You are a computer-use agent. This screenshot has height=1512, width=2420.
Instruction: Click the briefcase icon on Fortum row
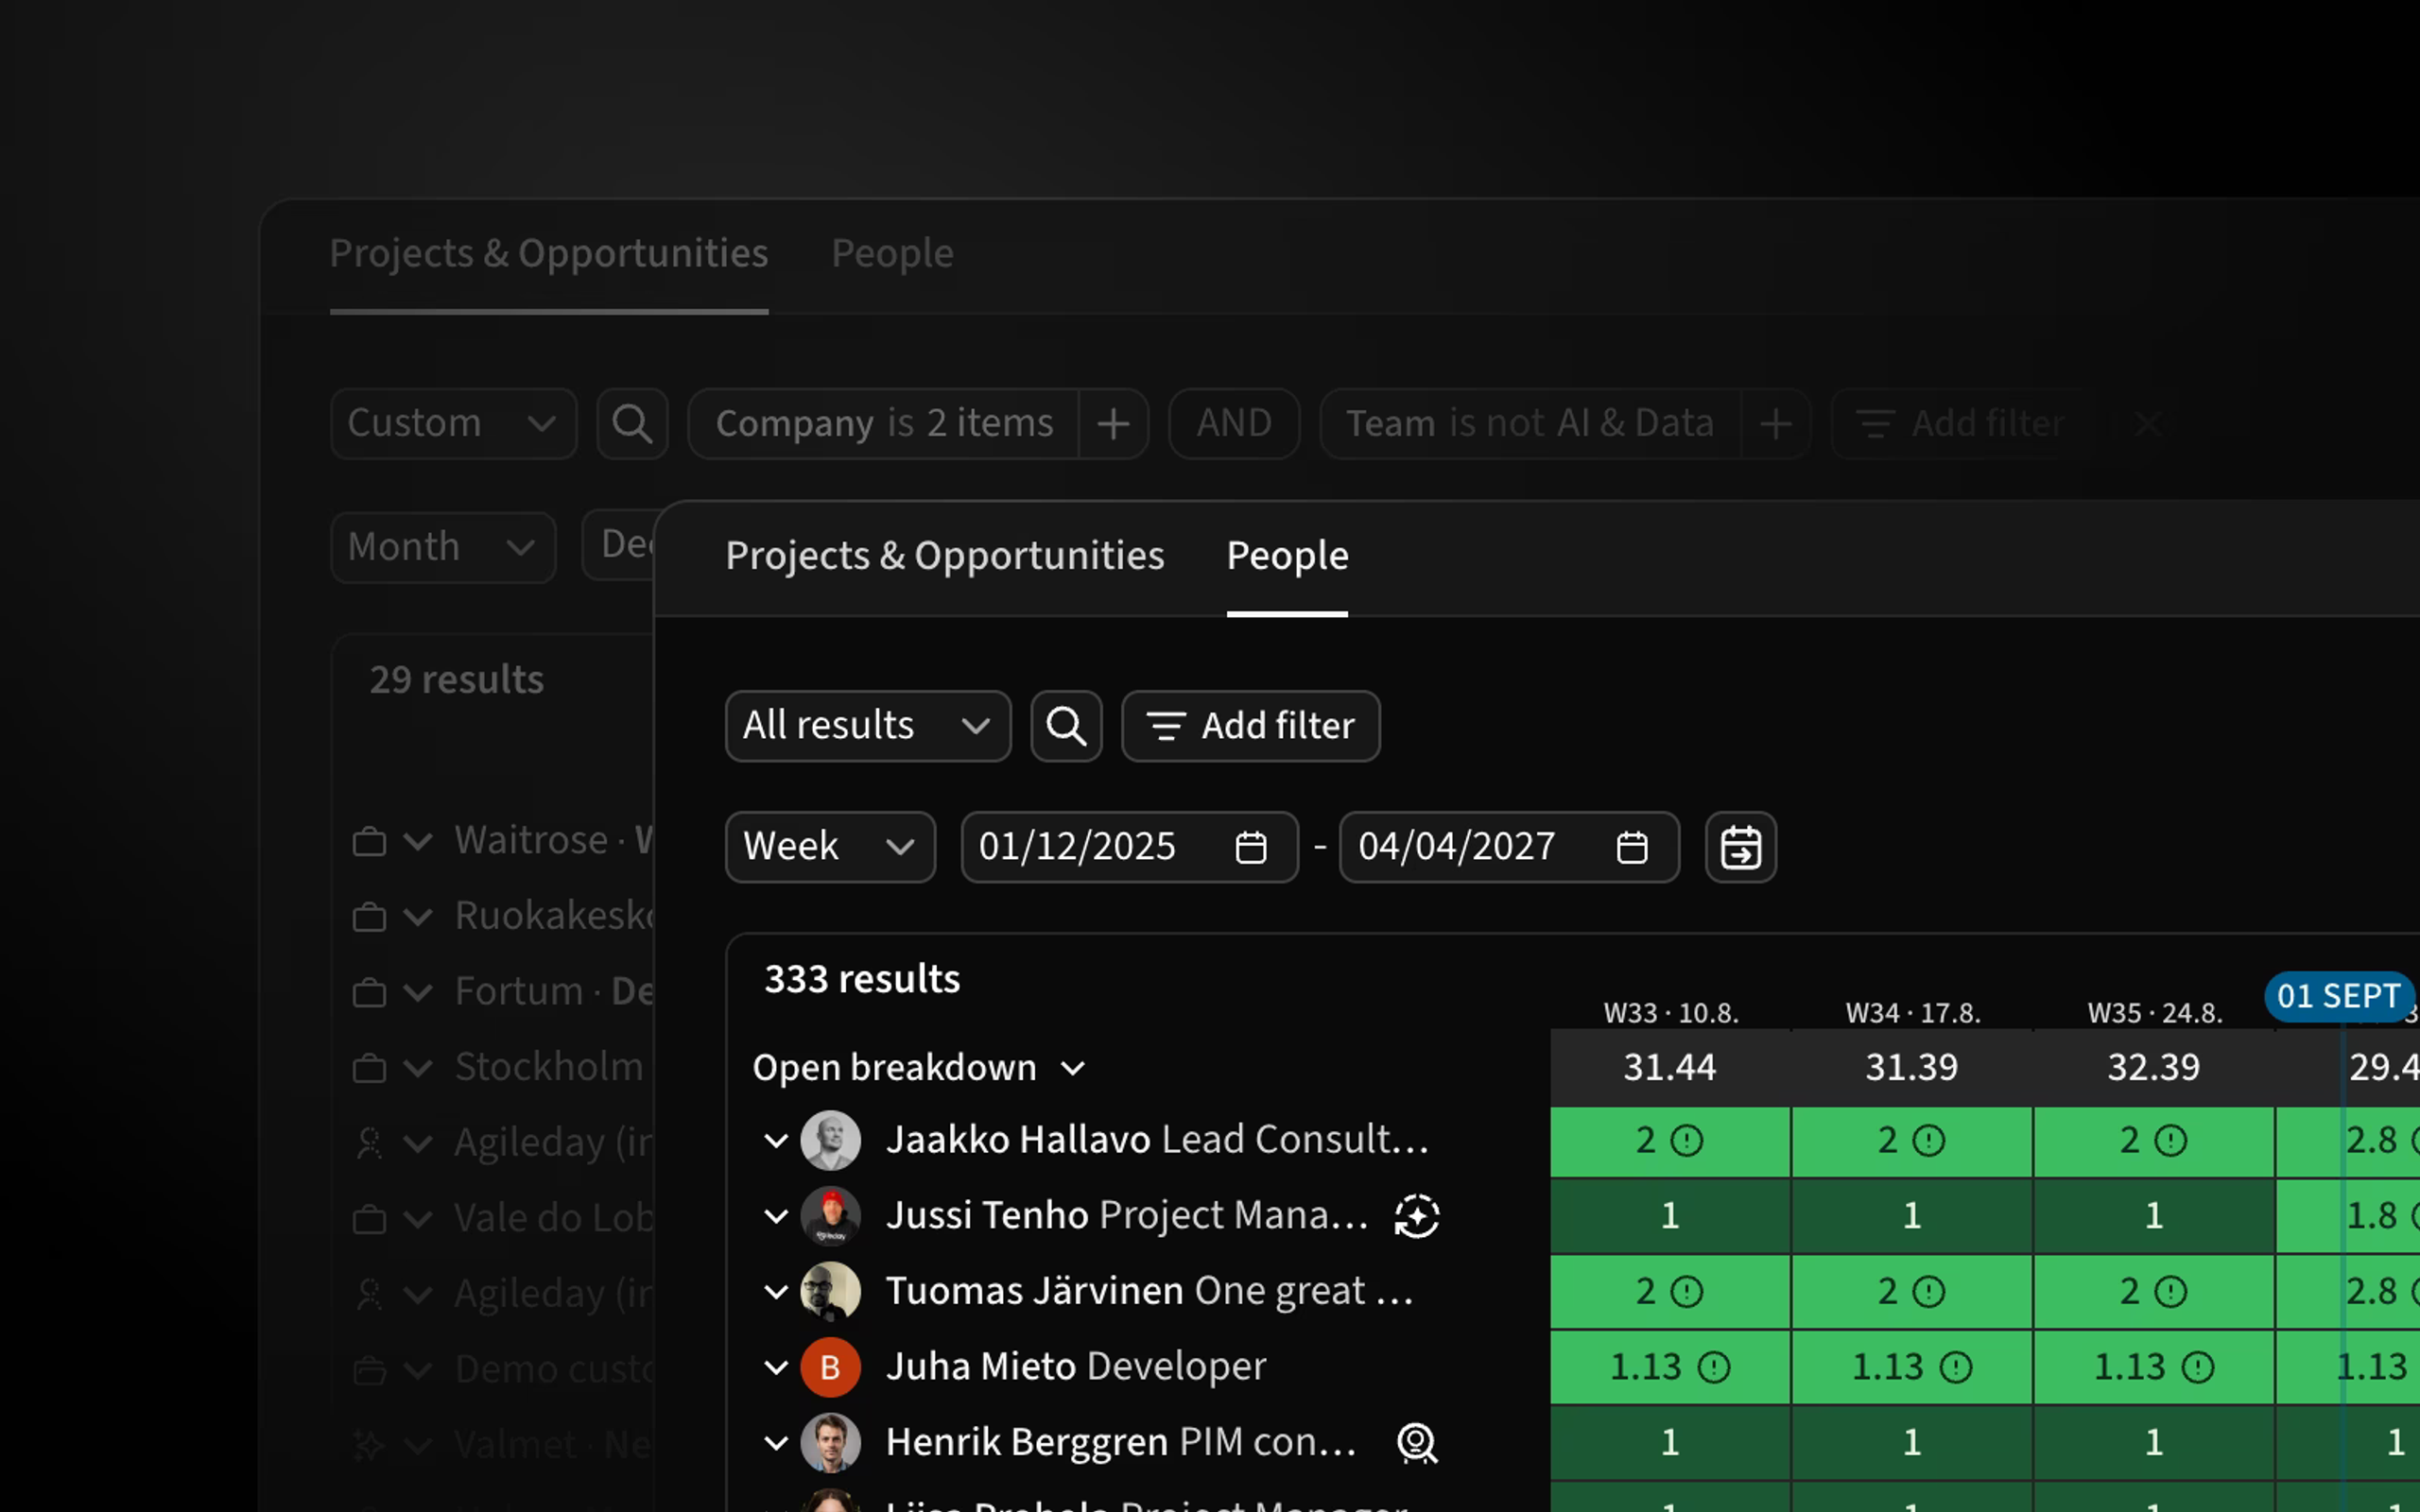coord(369,992)
